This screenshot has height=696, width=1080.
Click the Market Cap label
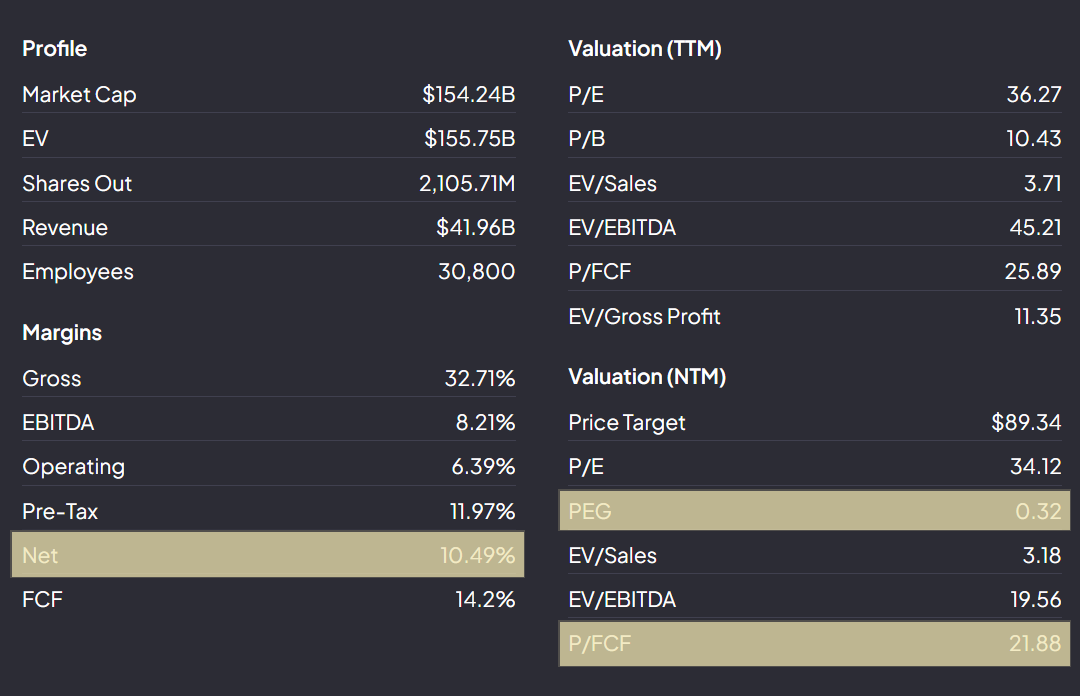coord(79,95)
